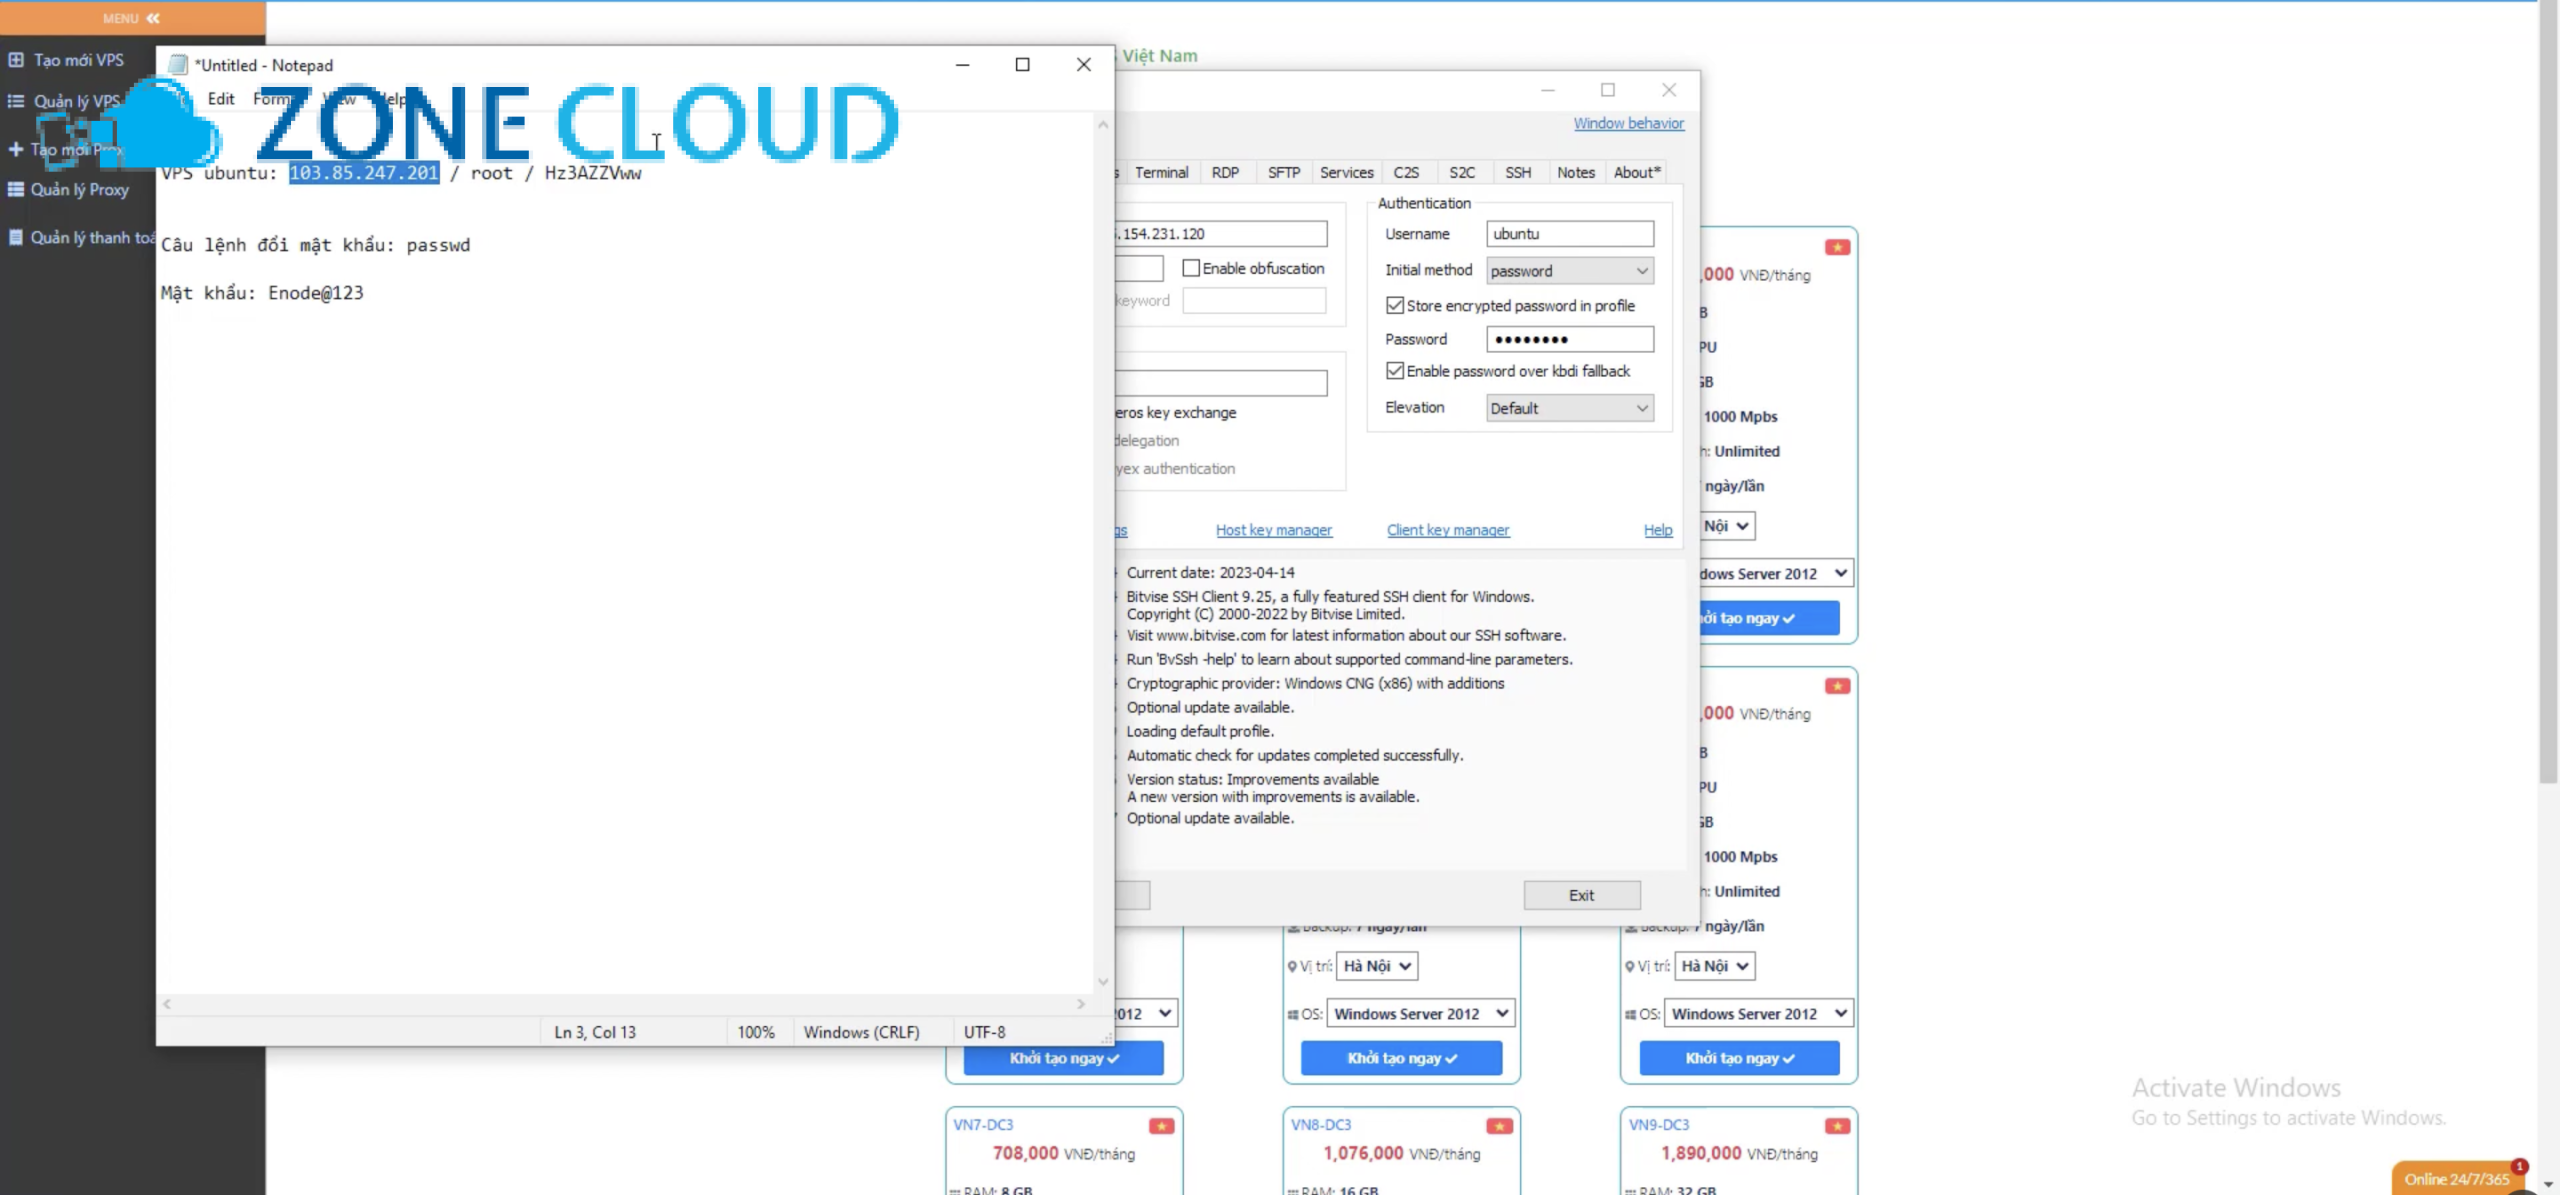Switch to the SFTP tab
This screenshot has height=1195, width=2560.
pos(1284,172)
